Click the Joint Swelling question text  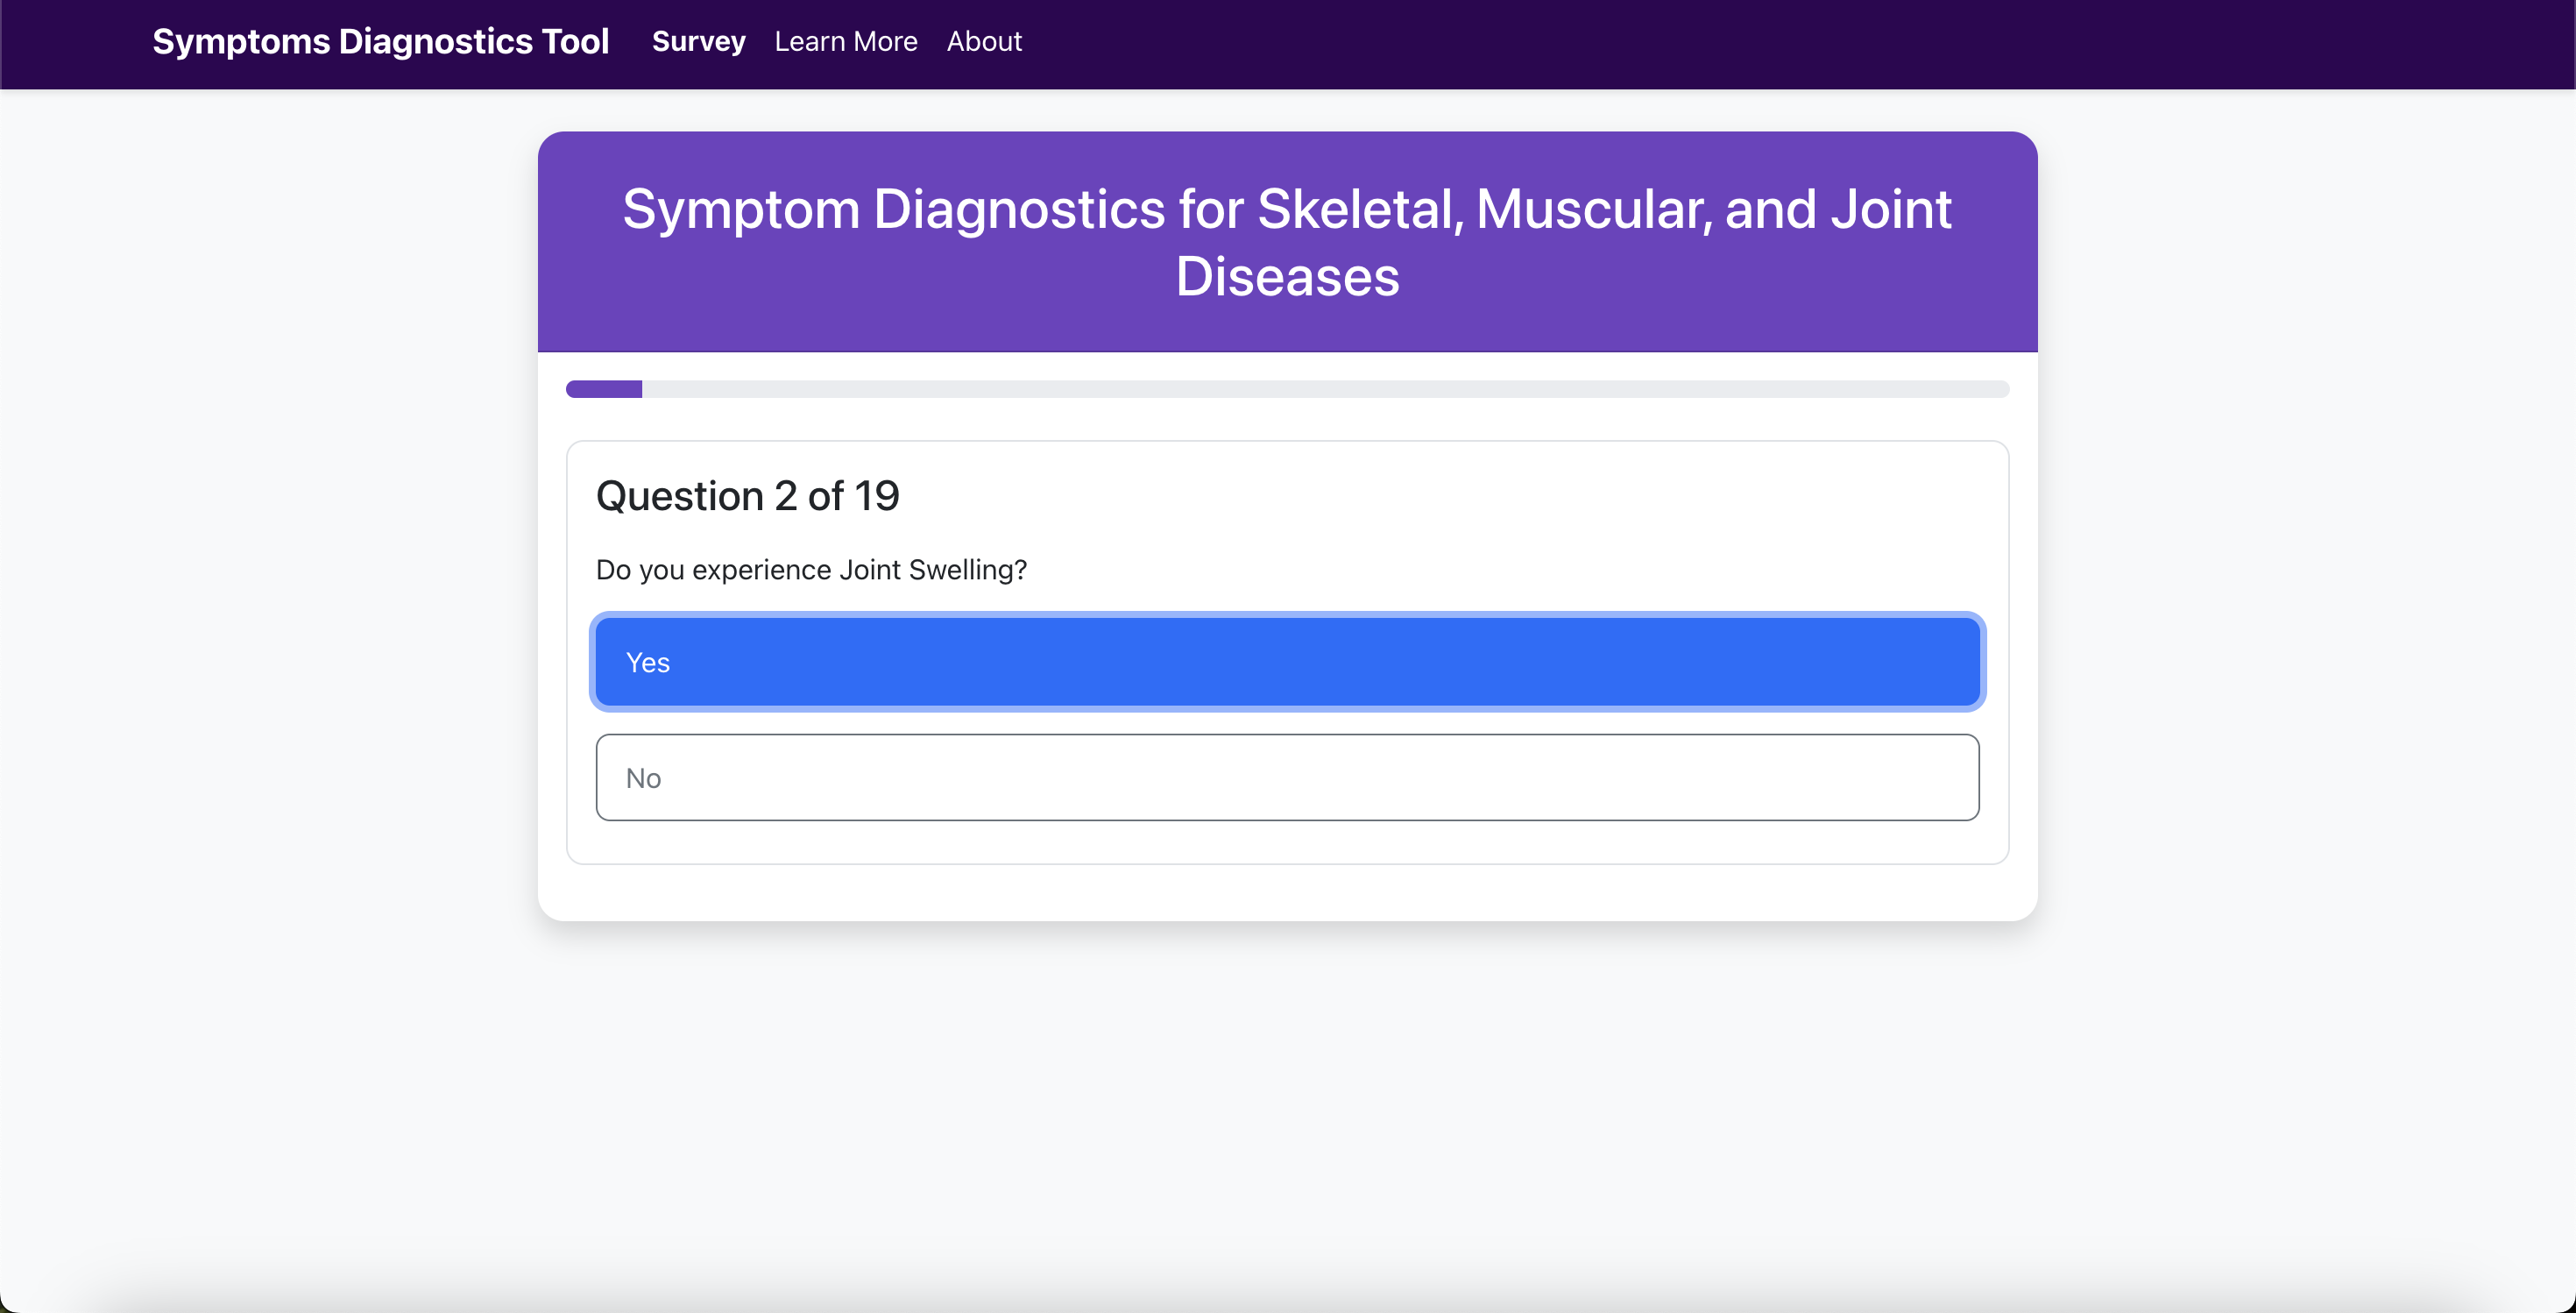tap(811, 570)
